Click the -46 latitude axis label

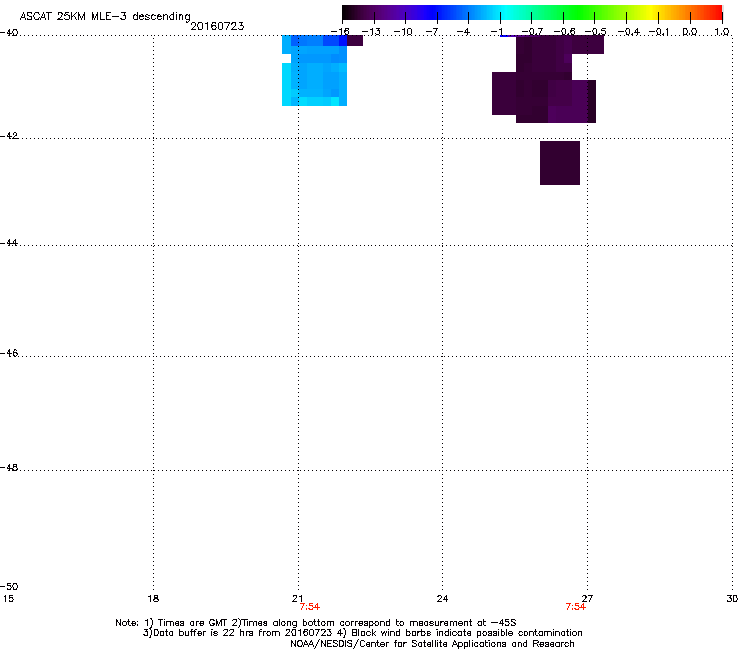click(9, 354)
